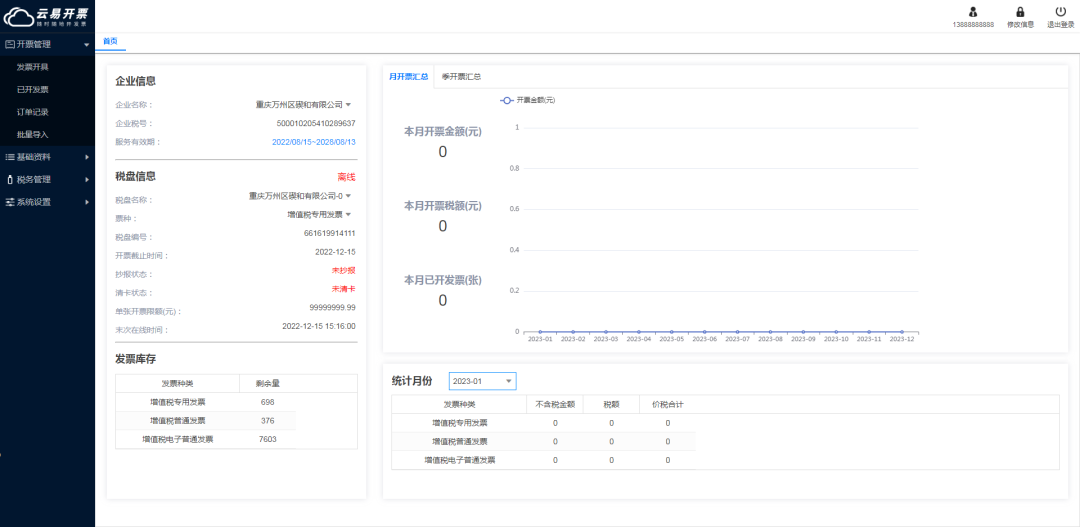Click the 开票管理 sidebar icon

point(10,44)
